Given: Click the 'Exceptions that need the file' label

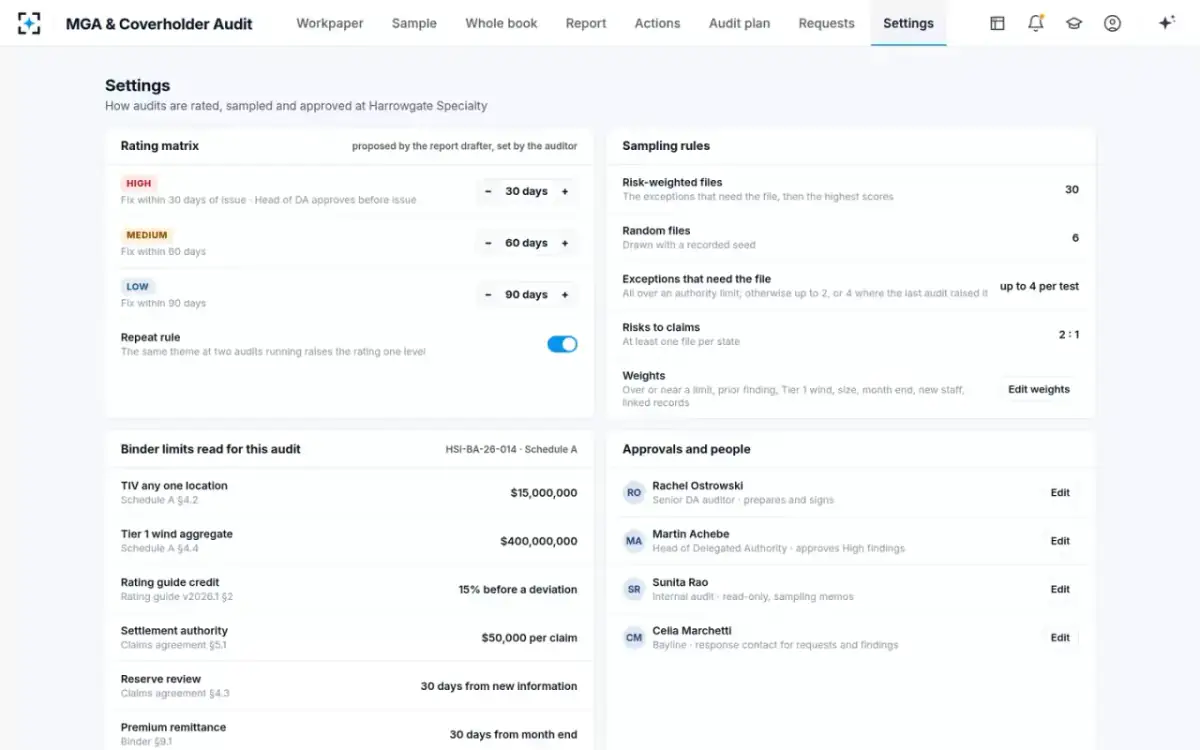Looking at the screenshot, I should click(x=697, y=279).
